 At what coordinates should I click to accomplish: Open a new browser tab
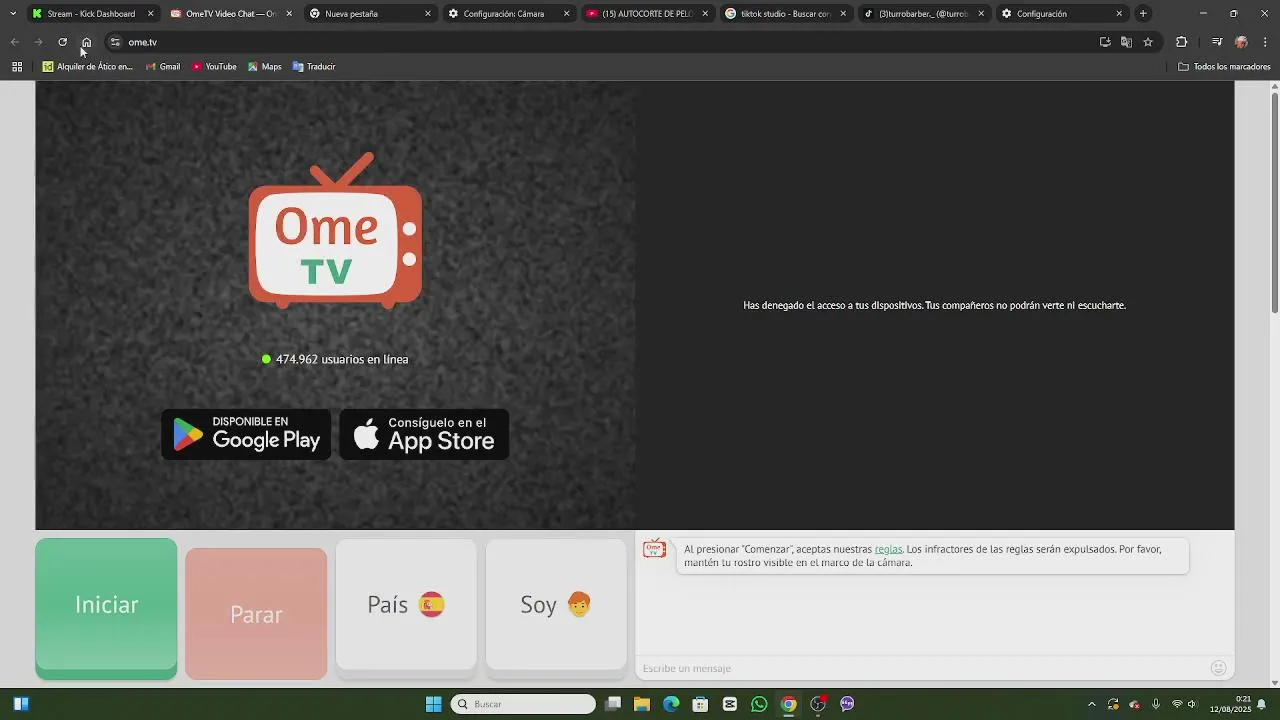[x=1143, y=14]
